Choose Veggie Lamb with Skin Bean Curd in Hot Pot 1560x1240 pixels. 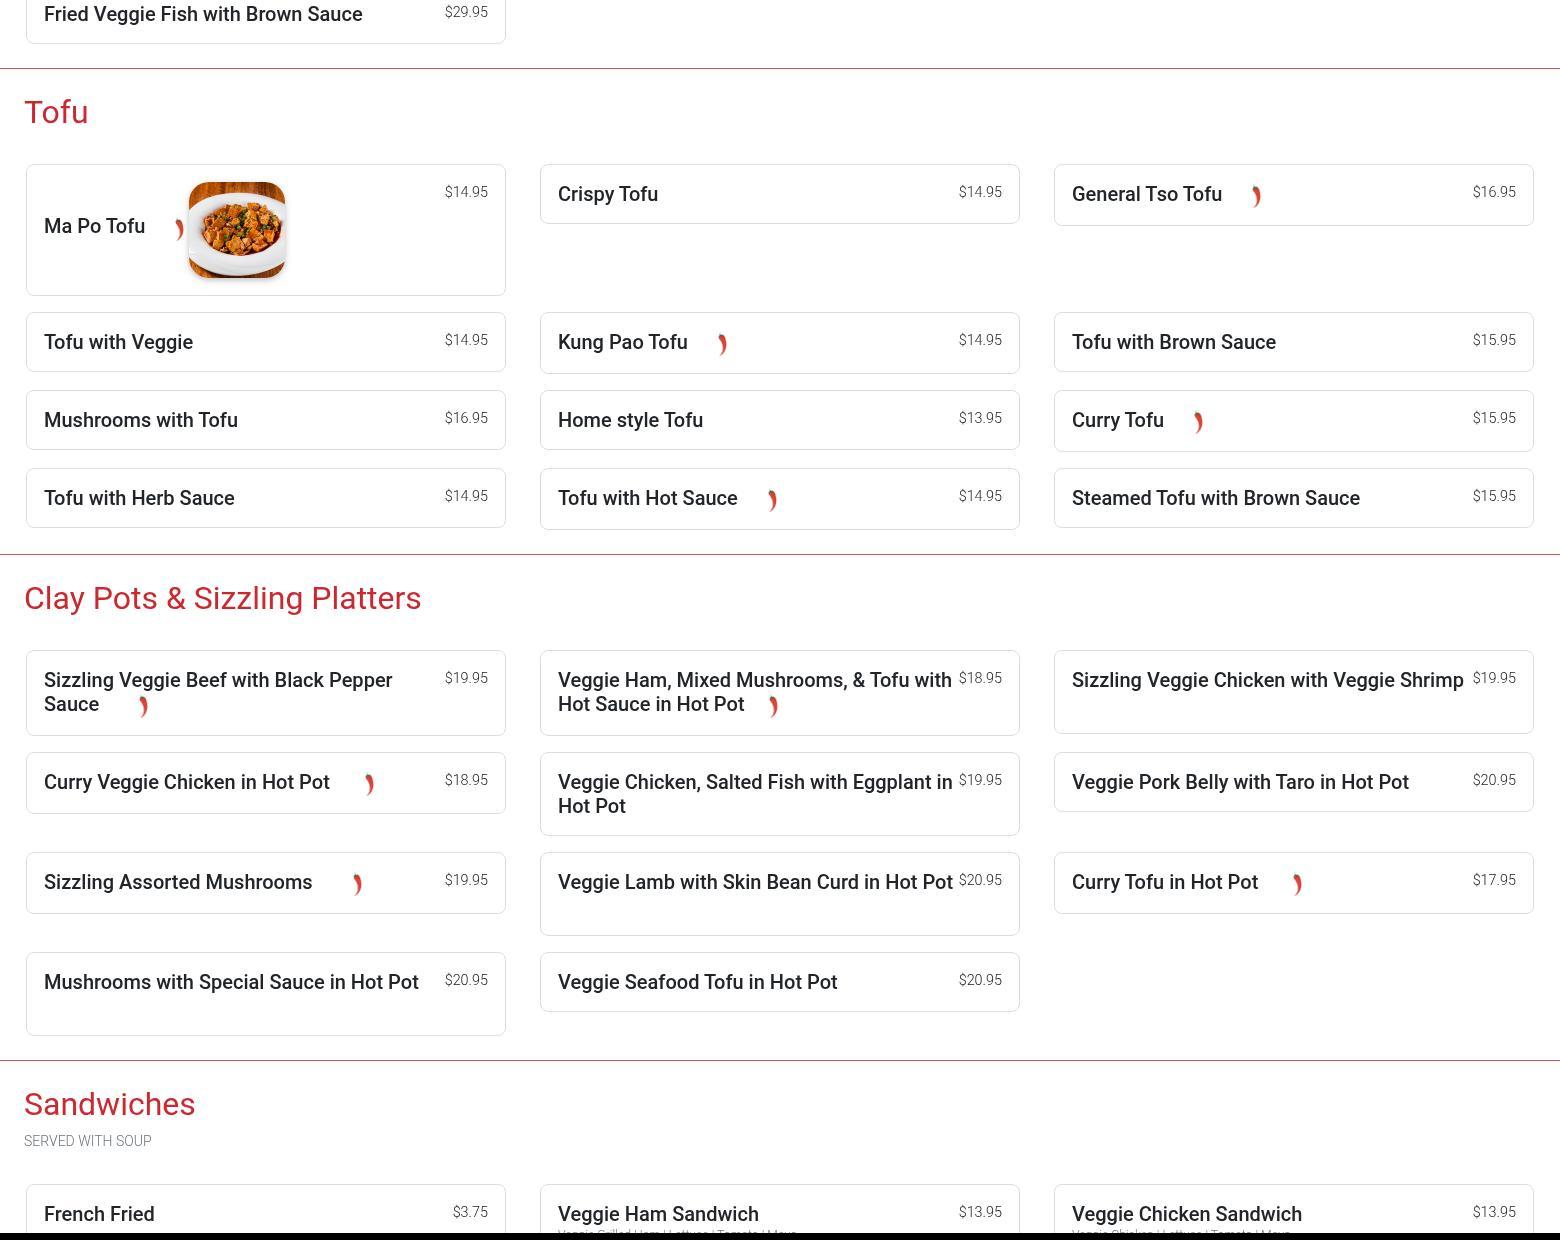click(755, 882)
